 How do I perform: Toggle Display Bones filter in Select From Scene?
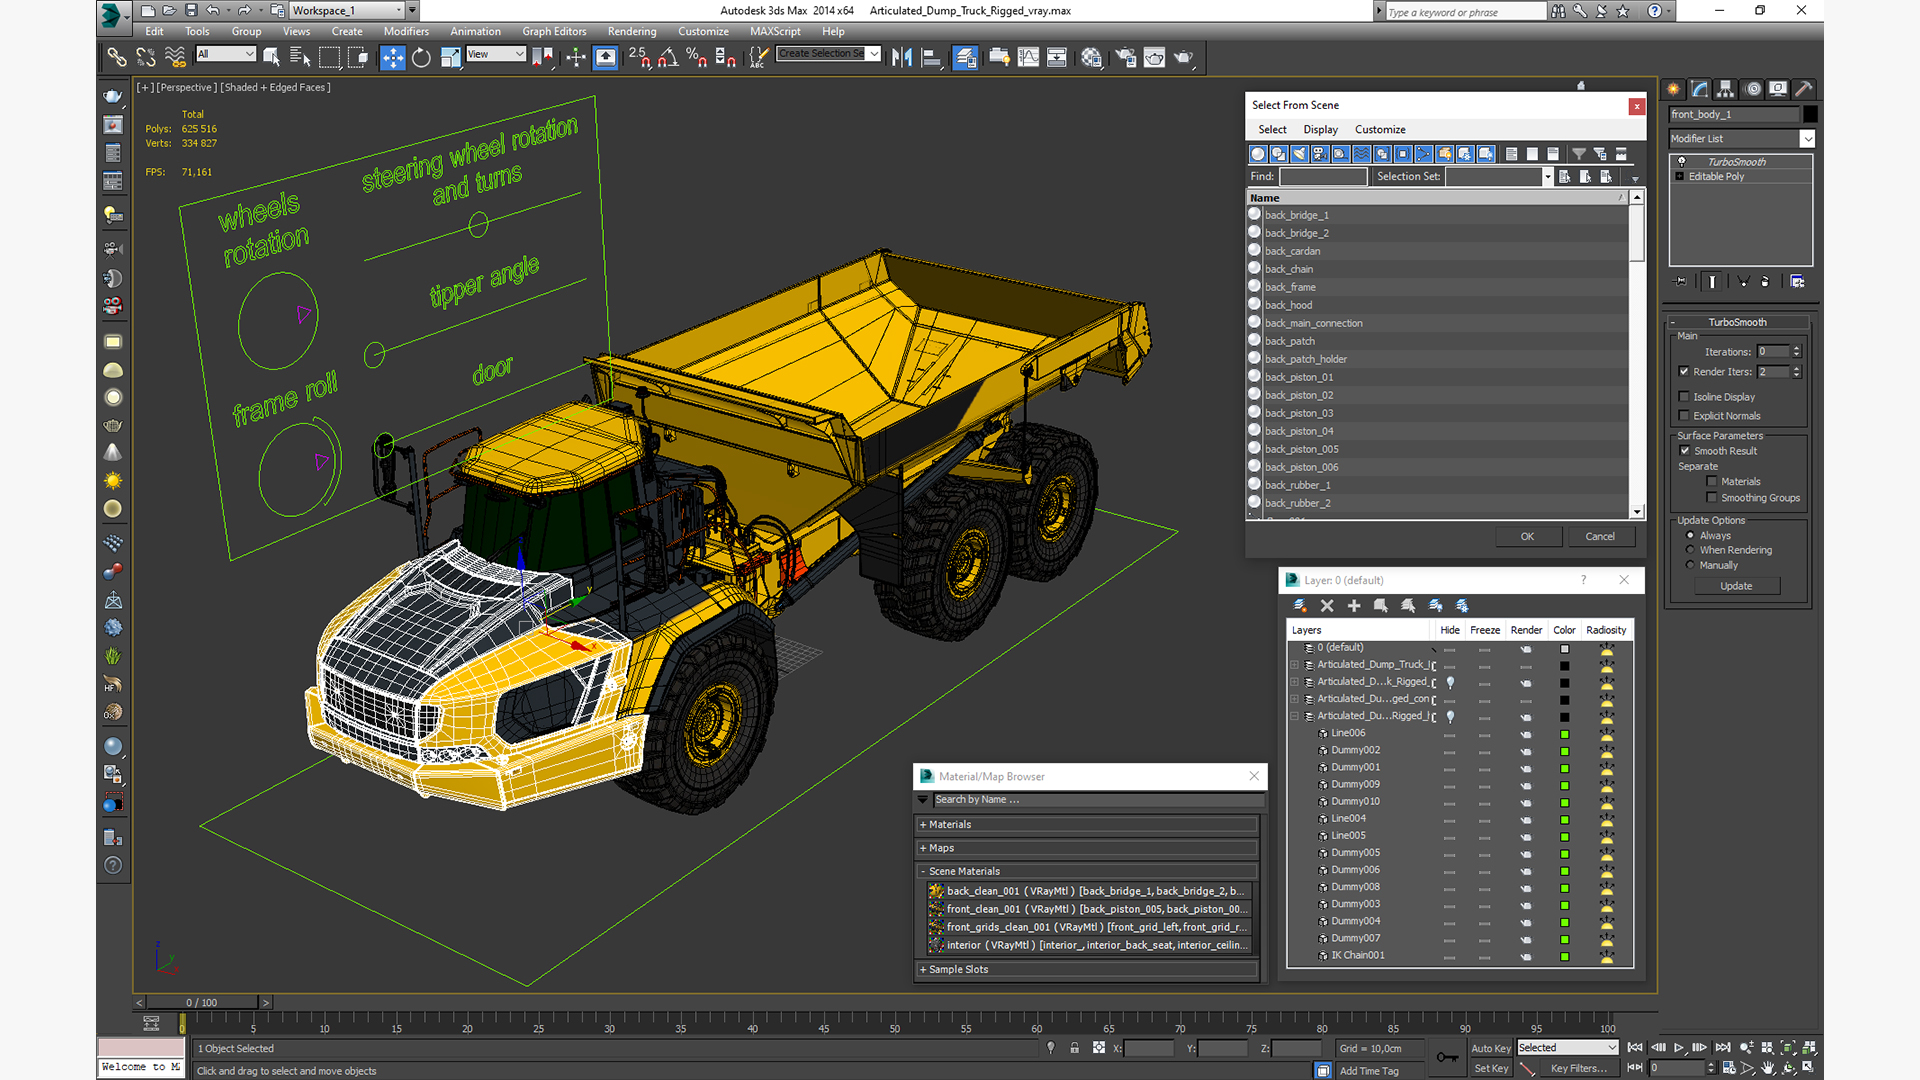1424,154
